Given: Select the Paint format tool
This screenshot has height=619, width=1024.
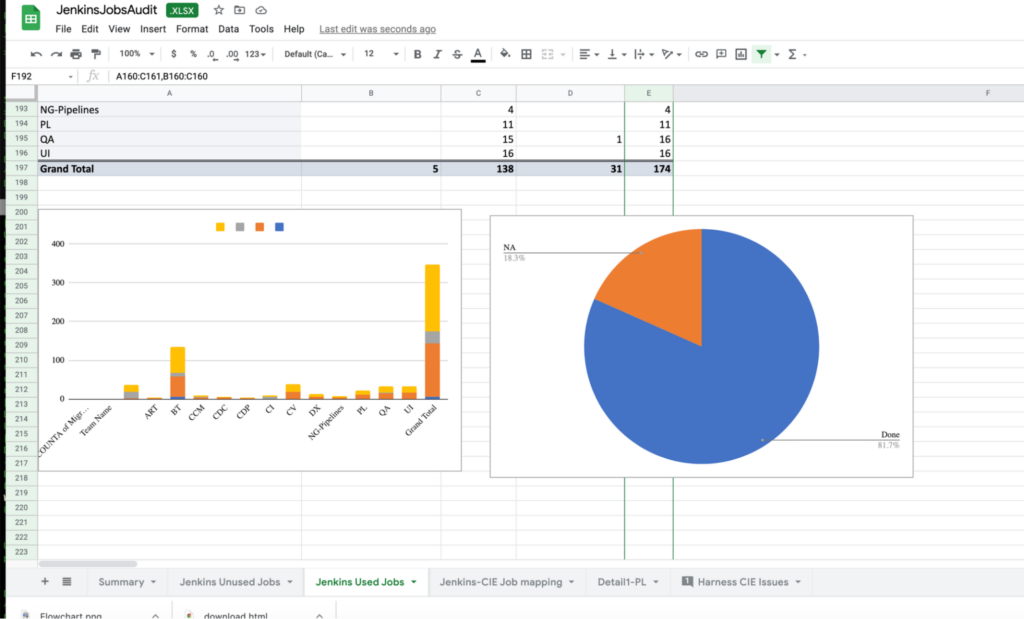Looking at the screenshot, I should click(96, 54).
